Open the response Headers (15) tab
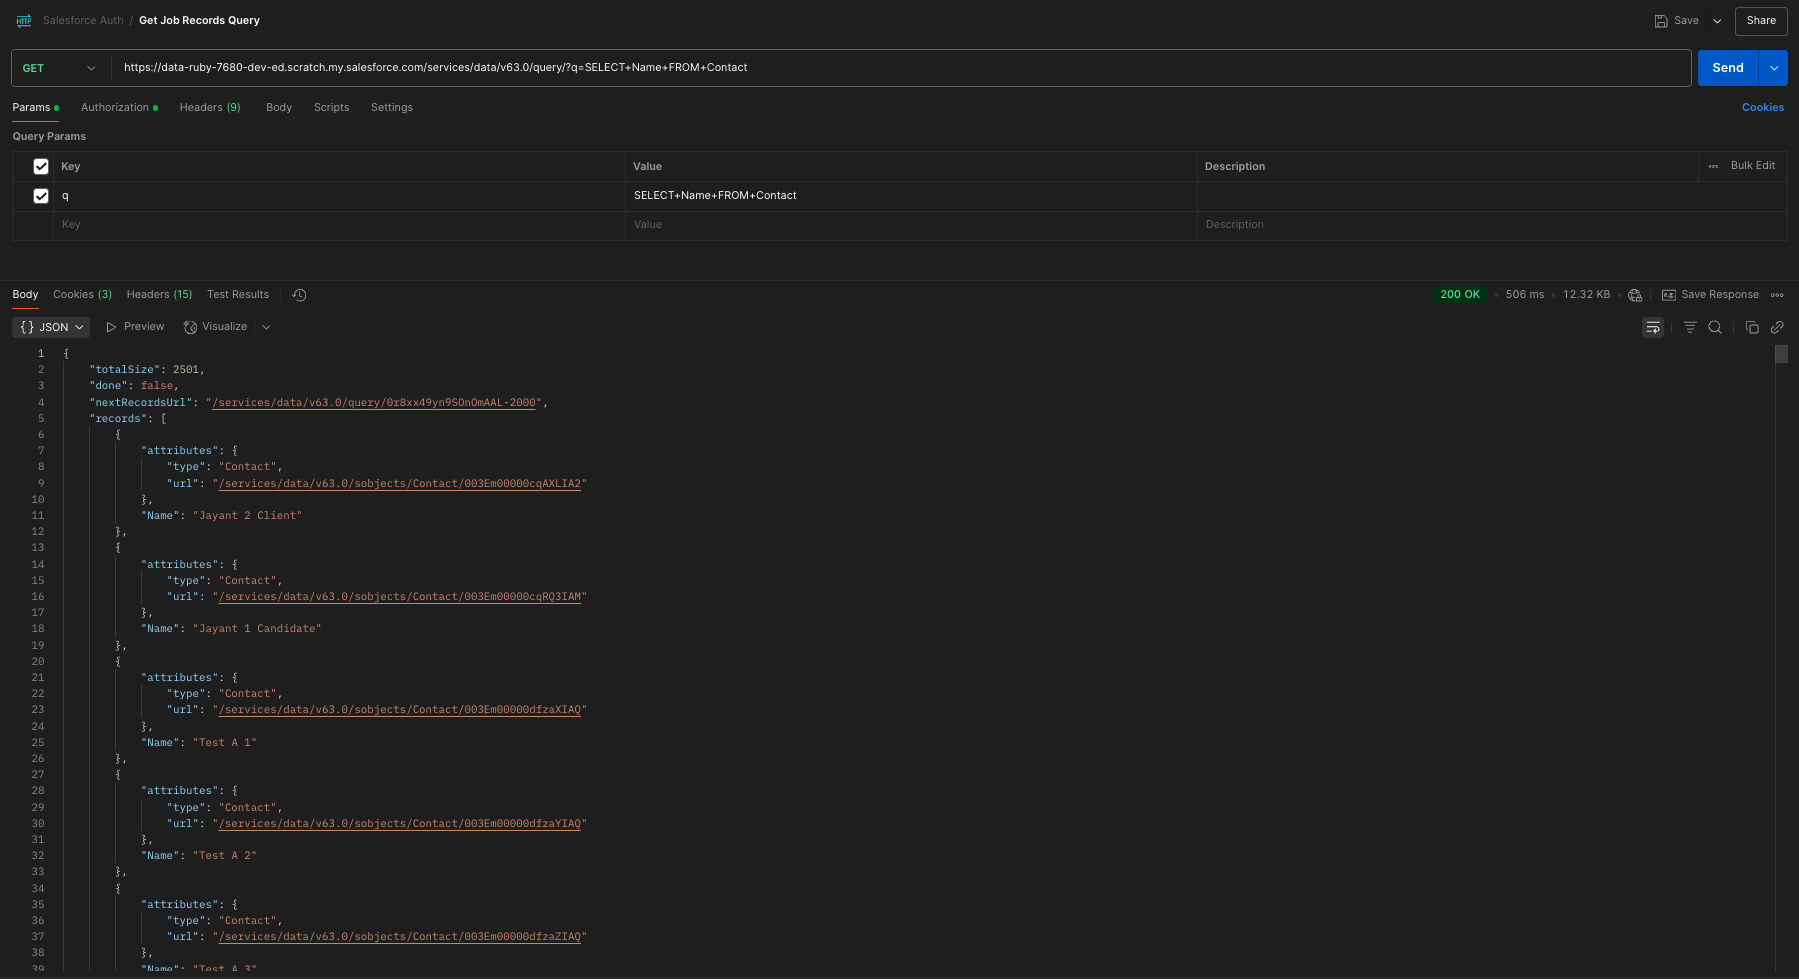Image resolution: width=1799 pixels, height=979 pixels. [159, 295]
